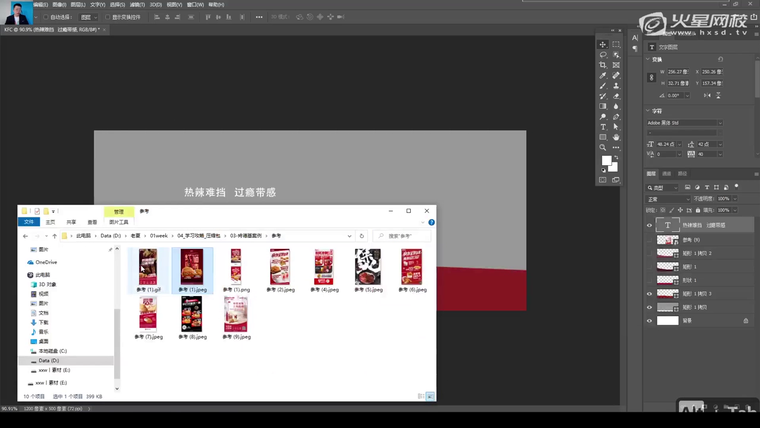Toggle visibility of 矩形 1 拷贝 3 layer
The height and width of the screenshot is (428, 760).
click(x=650, y=294)
